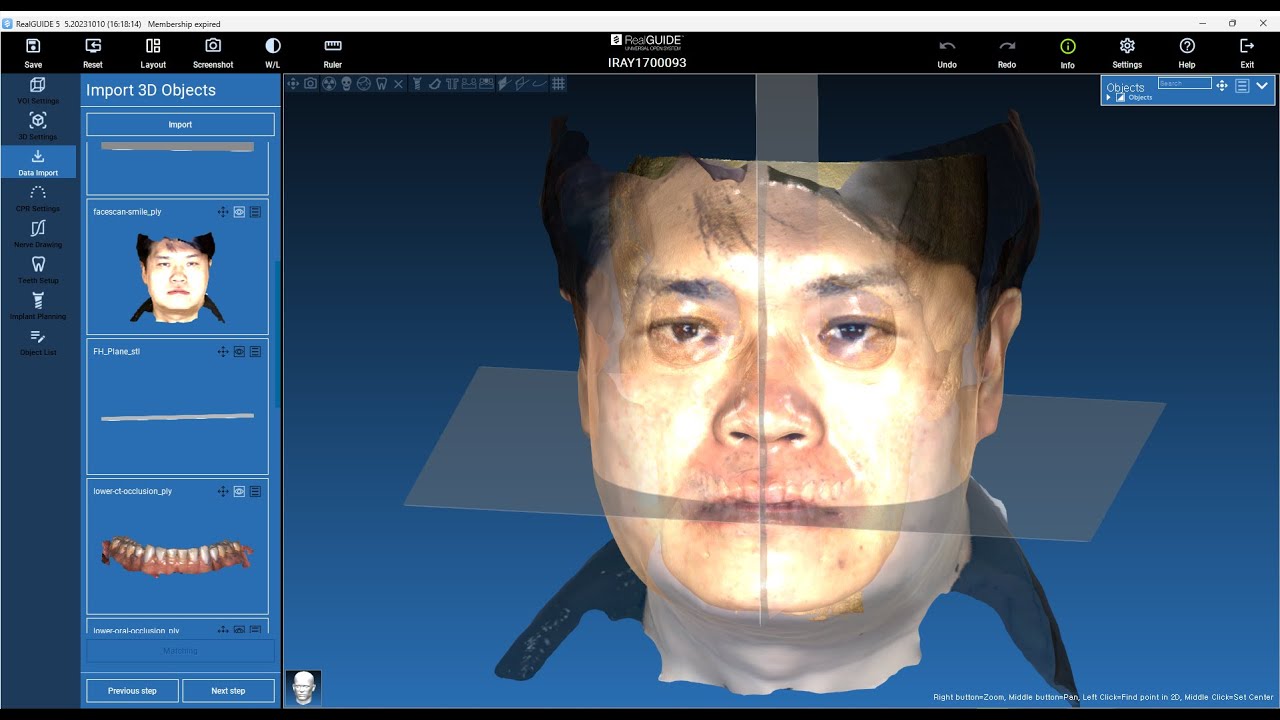1280x720 pixels.
Task: Click the Undo arrow
Action: tap(947, 46)
